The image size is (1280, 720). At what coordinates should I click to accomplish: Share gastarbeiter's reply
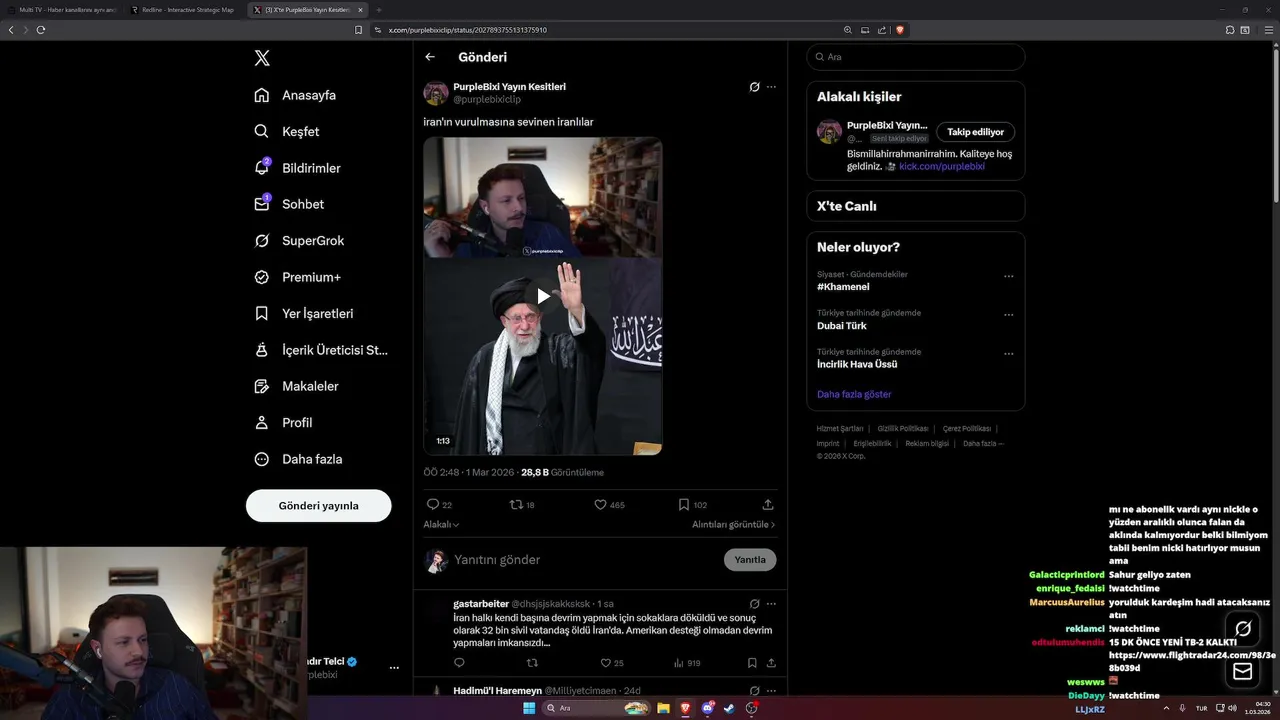tap(771, 663)
